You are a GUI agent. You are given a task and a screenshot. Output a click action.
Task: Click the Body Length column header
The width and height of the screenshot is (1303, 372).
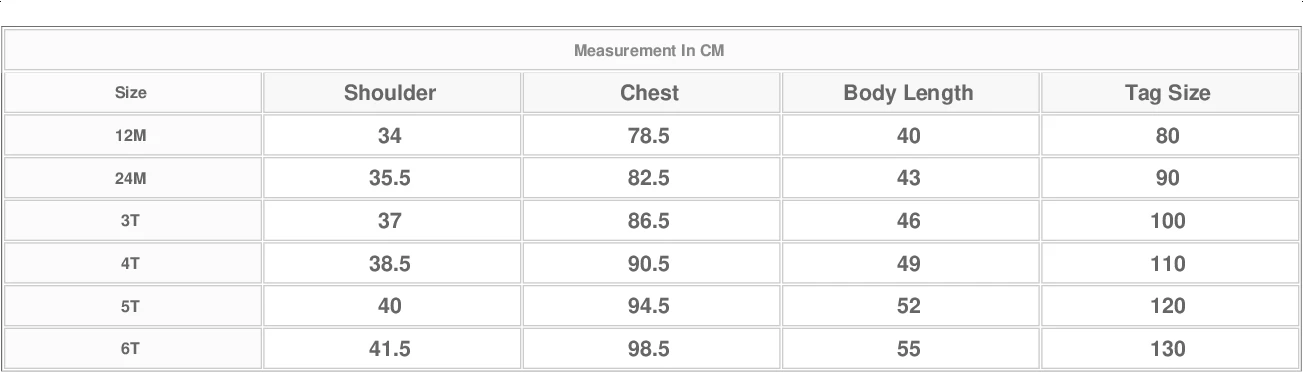[908, 93]
